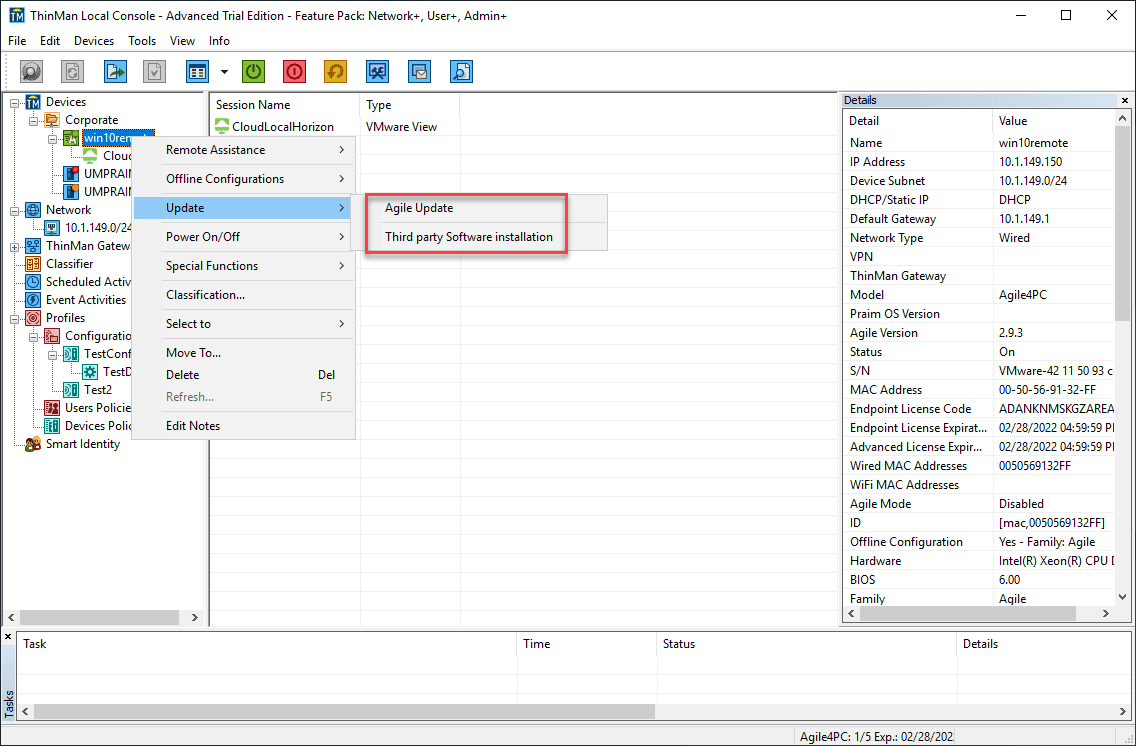Screen dimensions: 1136x746
Task: Click the magnifier document search toolbar icon
Action: (462, 71)
